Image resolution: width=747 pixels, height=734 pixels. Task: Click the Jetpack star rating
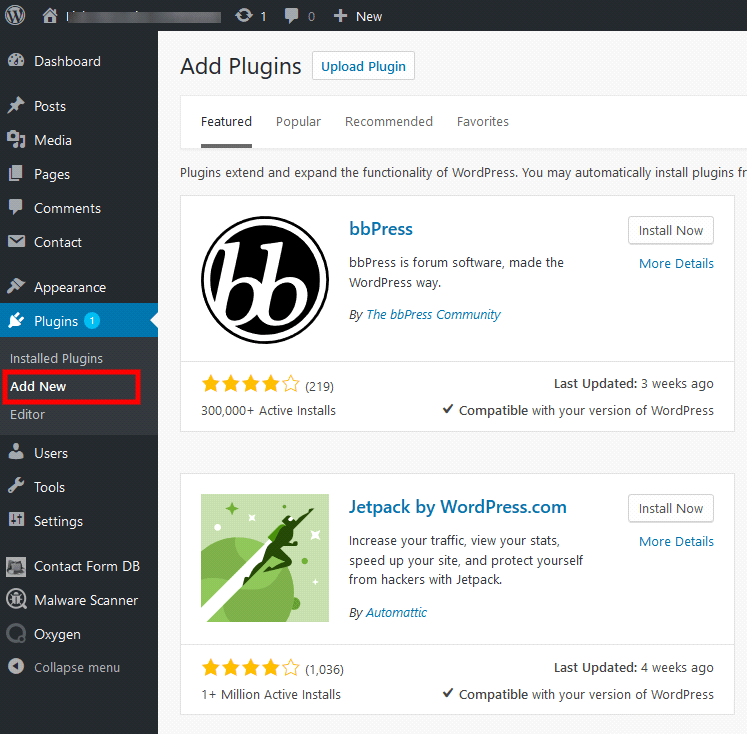pyautogui.click(x=250, y=668)
